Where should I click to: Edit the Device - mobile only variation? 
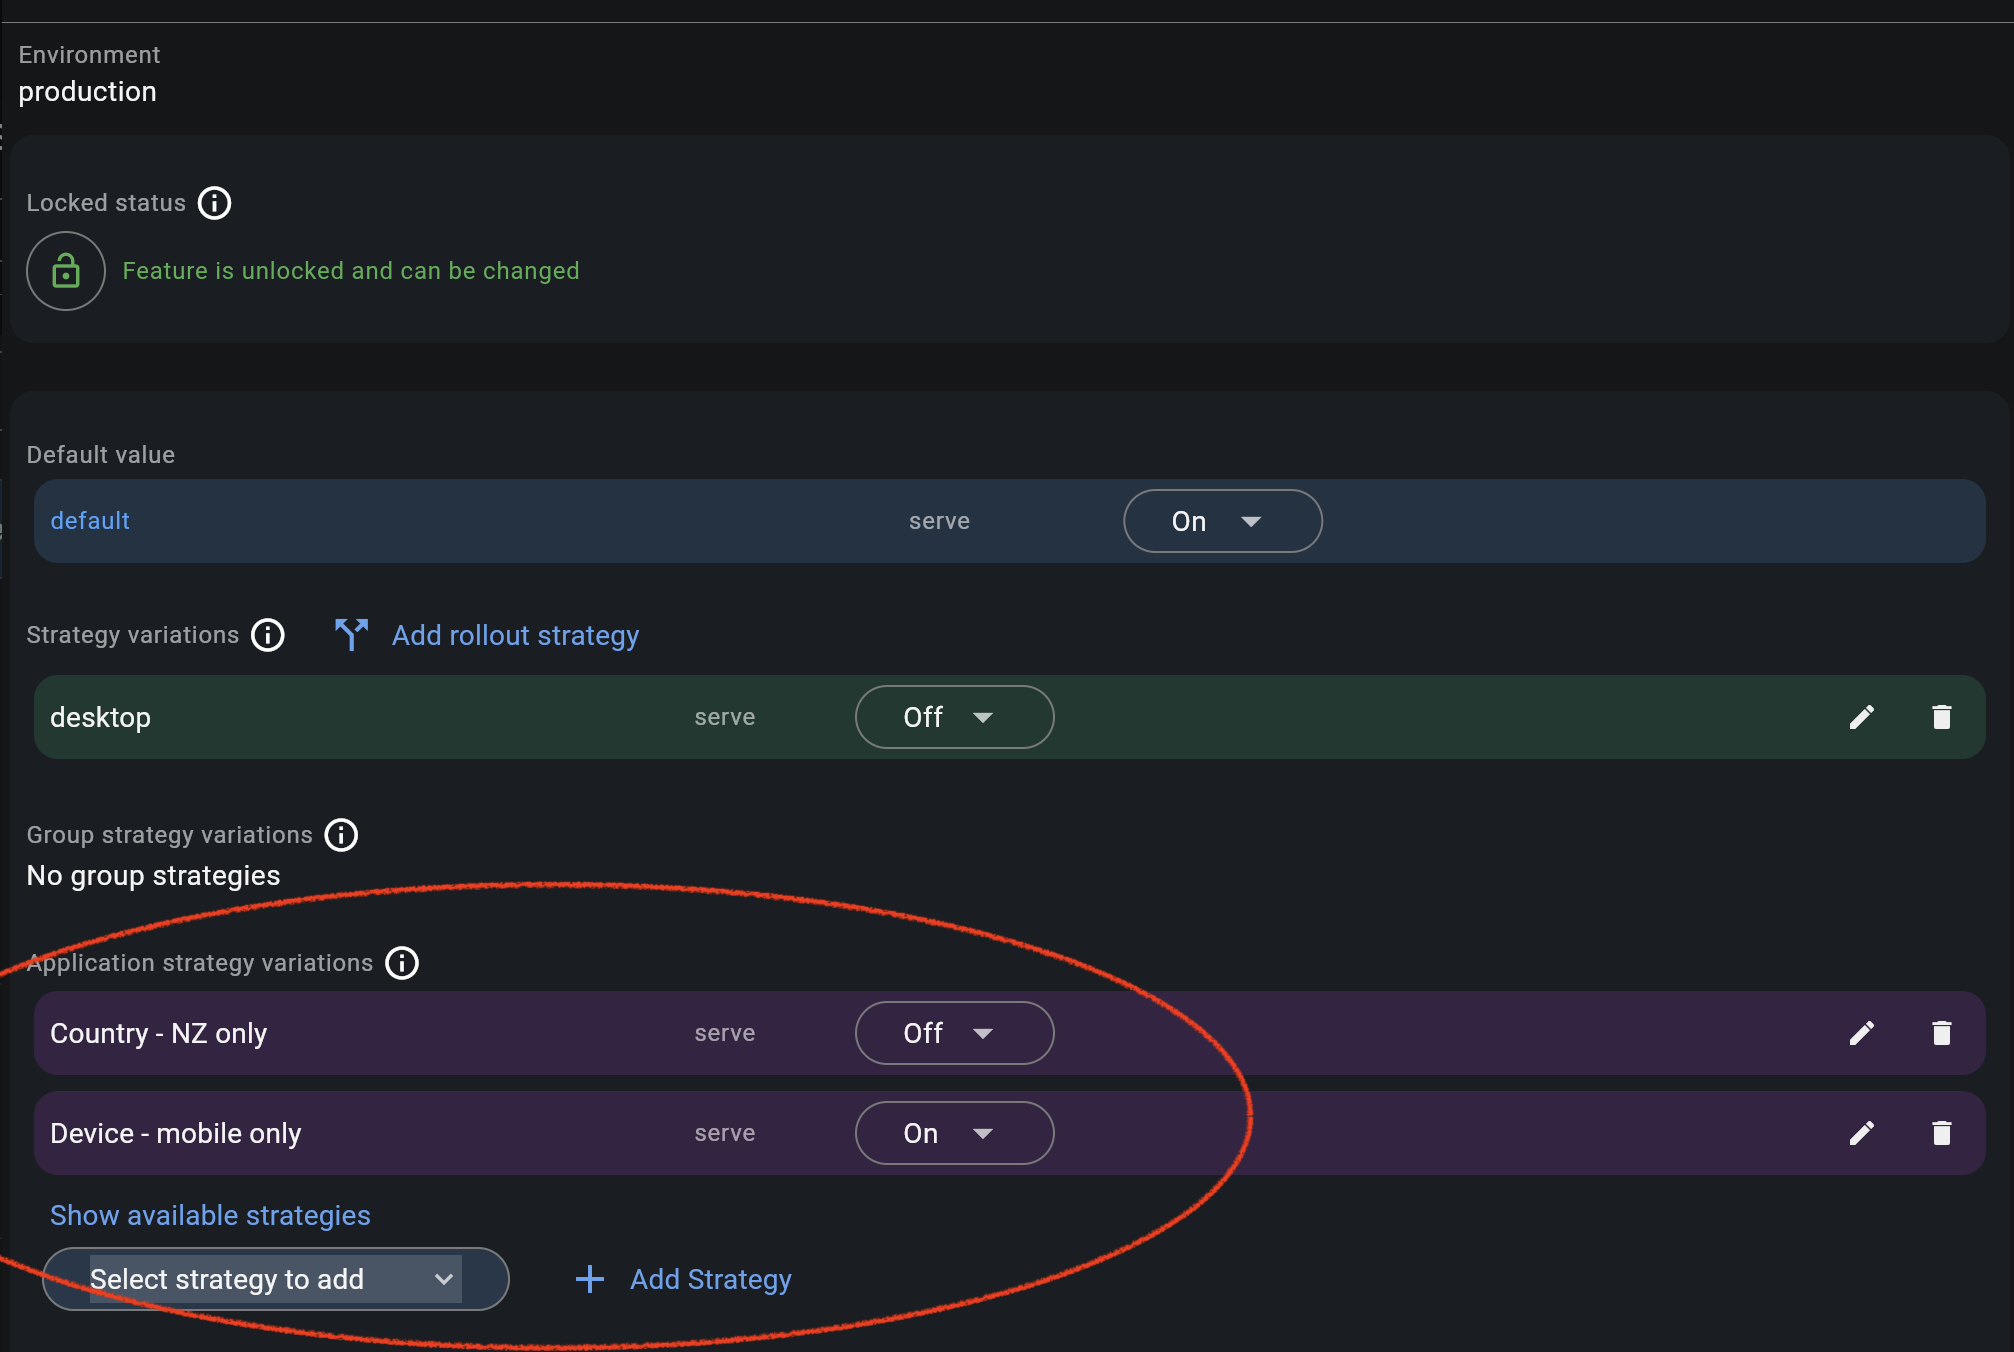(1861, 1133)
